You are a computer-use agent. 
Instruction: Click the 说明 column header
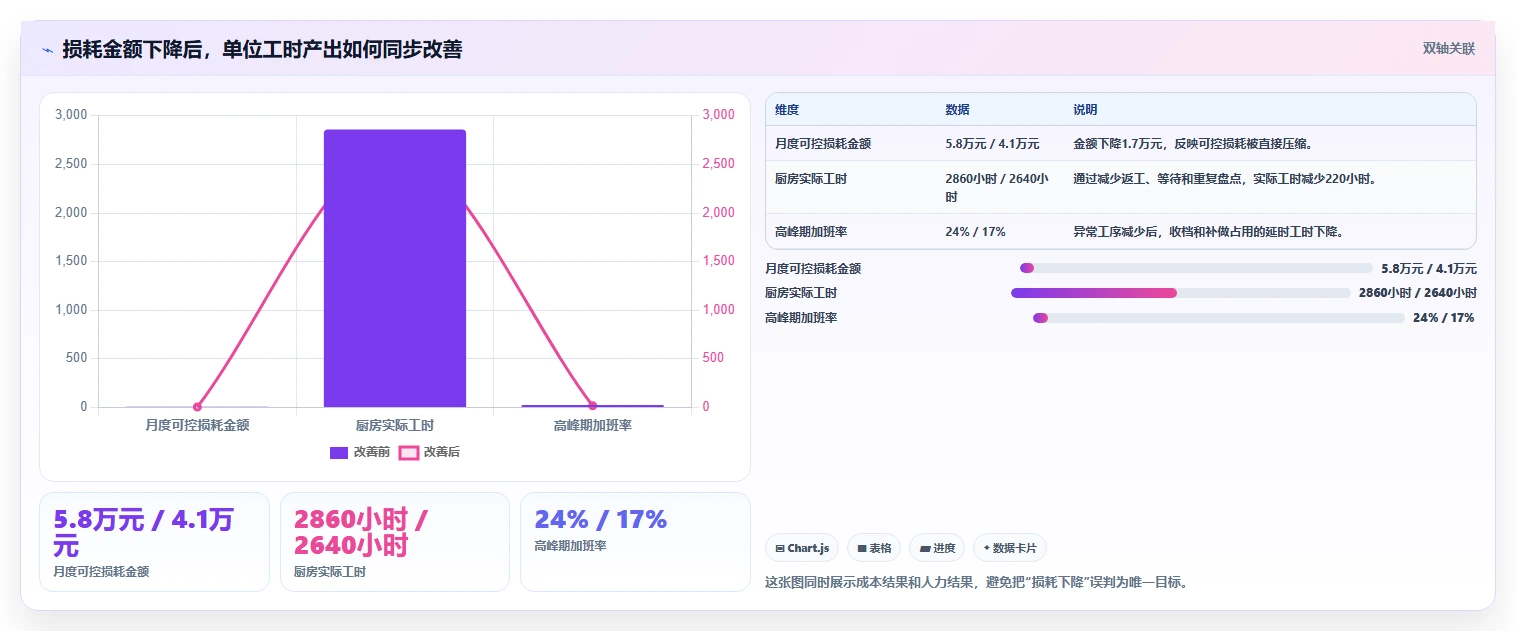click(1085, 110)
